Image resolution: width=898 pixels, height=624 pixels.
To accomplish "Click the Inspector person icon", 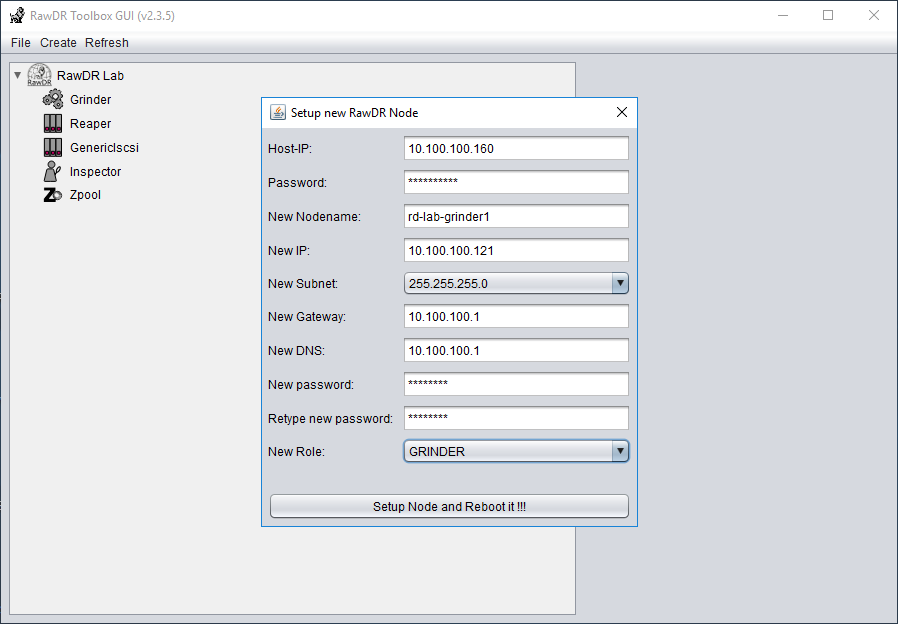I will (52, 171).
